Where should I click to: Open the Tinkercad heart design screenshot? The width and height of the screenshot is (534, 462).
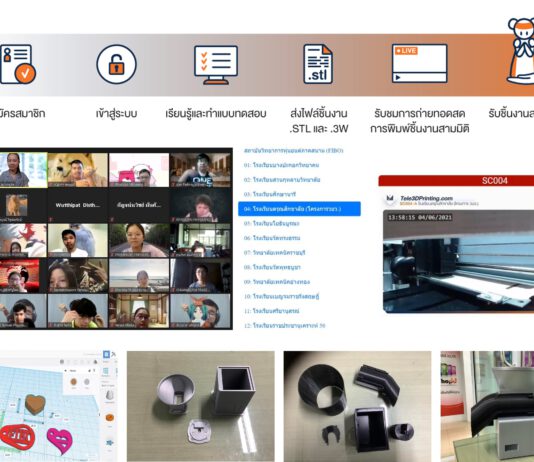point(58,406)
